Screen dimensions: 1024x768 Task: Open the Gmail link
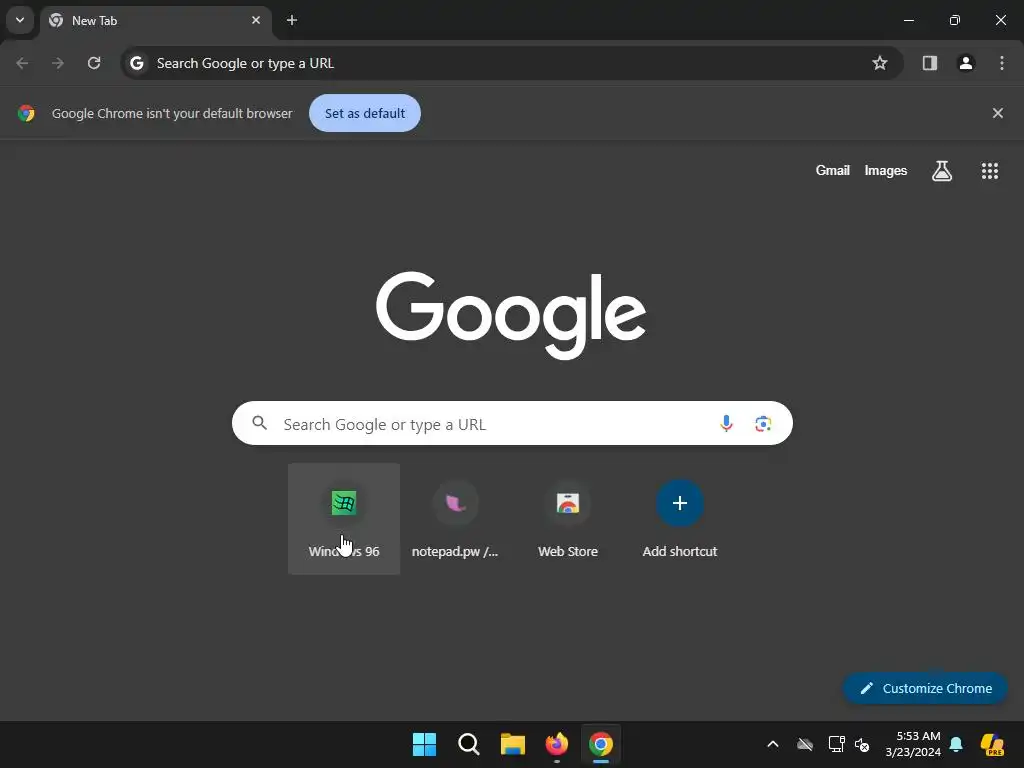pyautogui.click(x=833, y=170)
